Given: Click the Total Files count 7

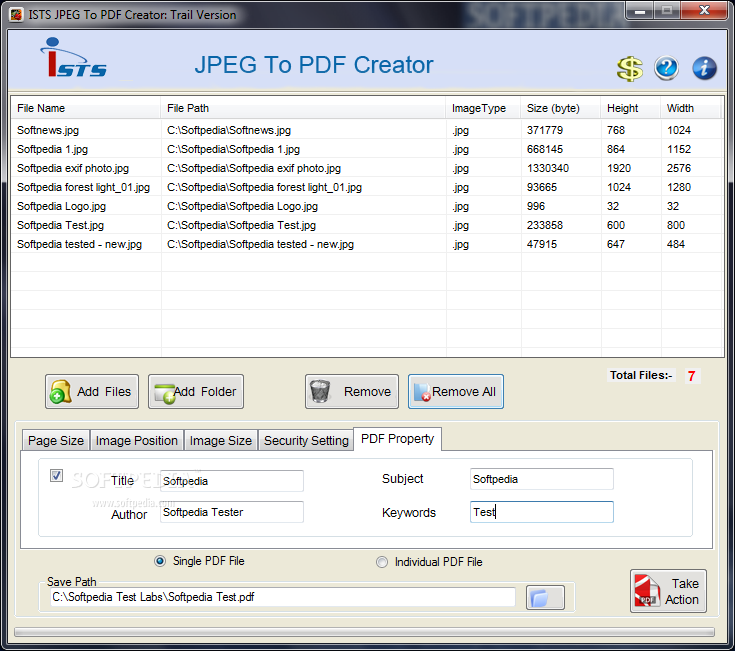Looking at the screenshot, I should pyautogui.click(x=691, y=376).
